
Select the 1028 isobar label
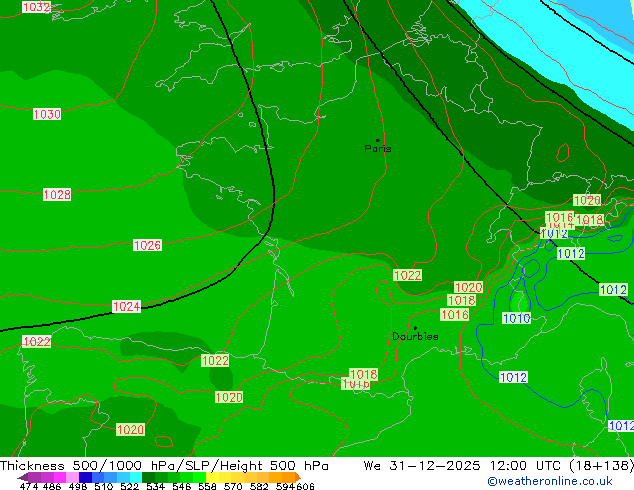[x=57, y=194]
